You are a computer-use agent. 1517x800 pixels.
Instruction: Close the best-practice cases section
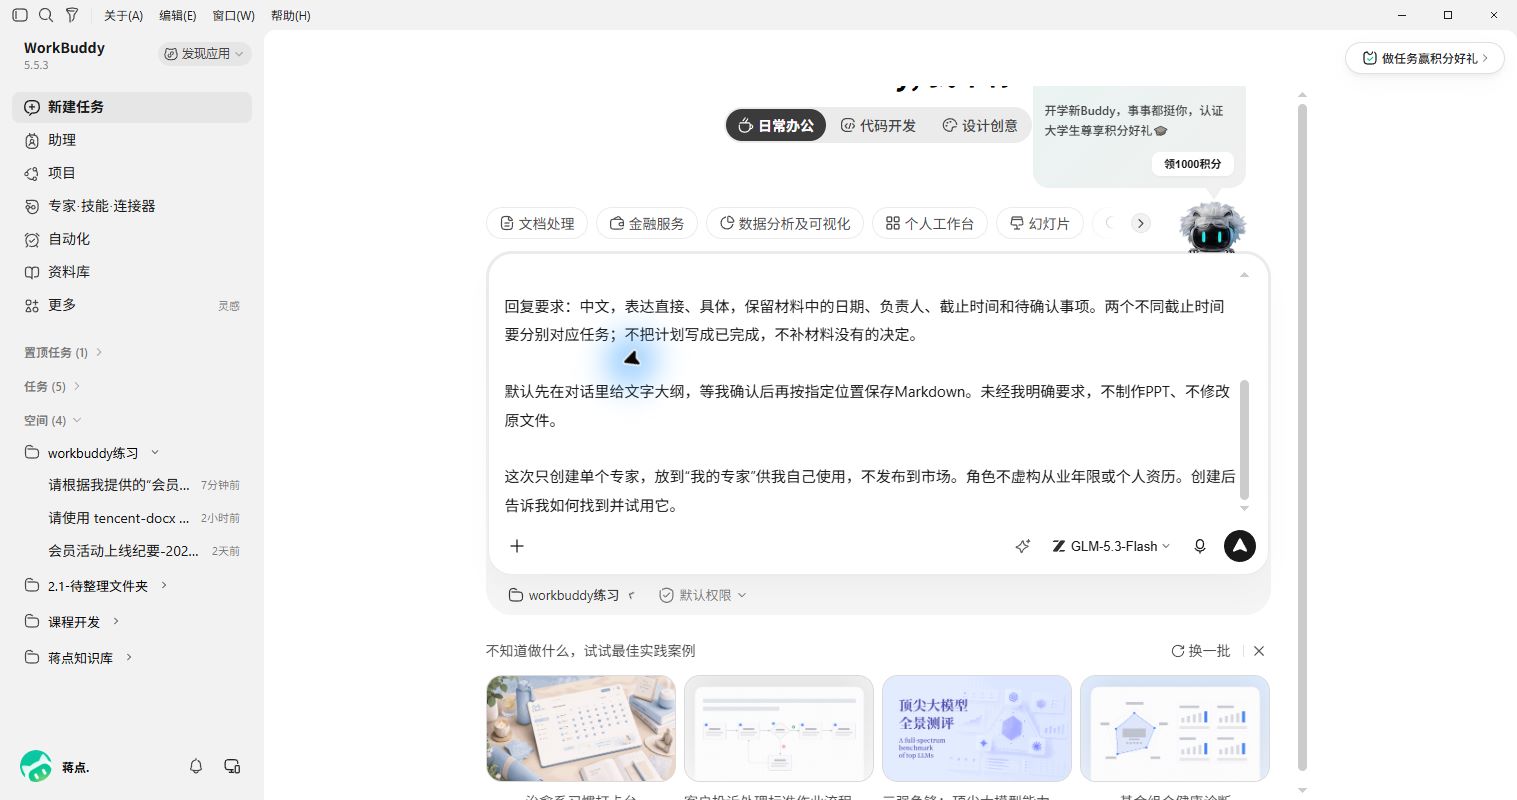pos(1259,651)
